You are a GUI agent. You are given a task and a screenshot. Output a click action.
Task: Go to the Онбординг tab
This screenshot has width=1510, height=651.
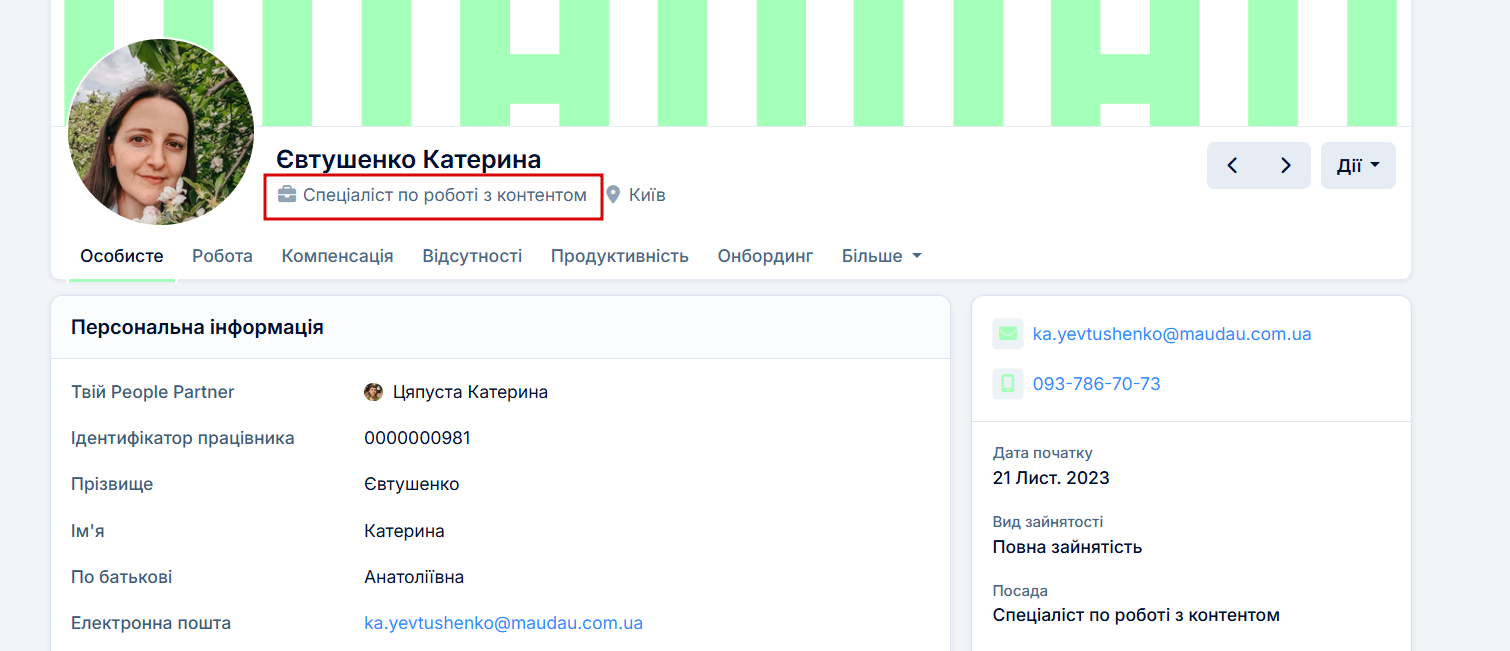(765, 256)
